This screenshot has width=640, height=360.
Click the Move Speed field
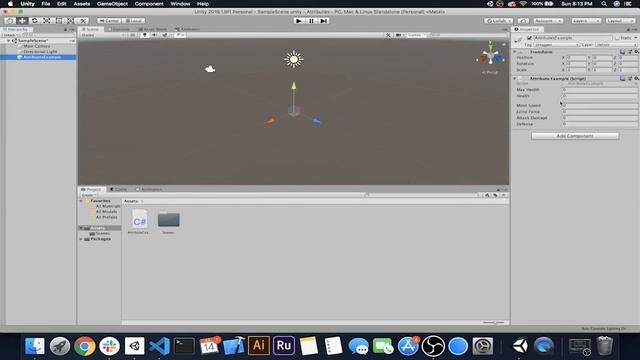(600, 105)
